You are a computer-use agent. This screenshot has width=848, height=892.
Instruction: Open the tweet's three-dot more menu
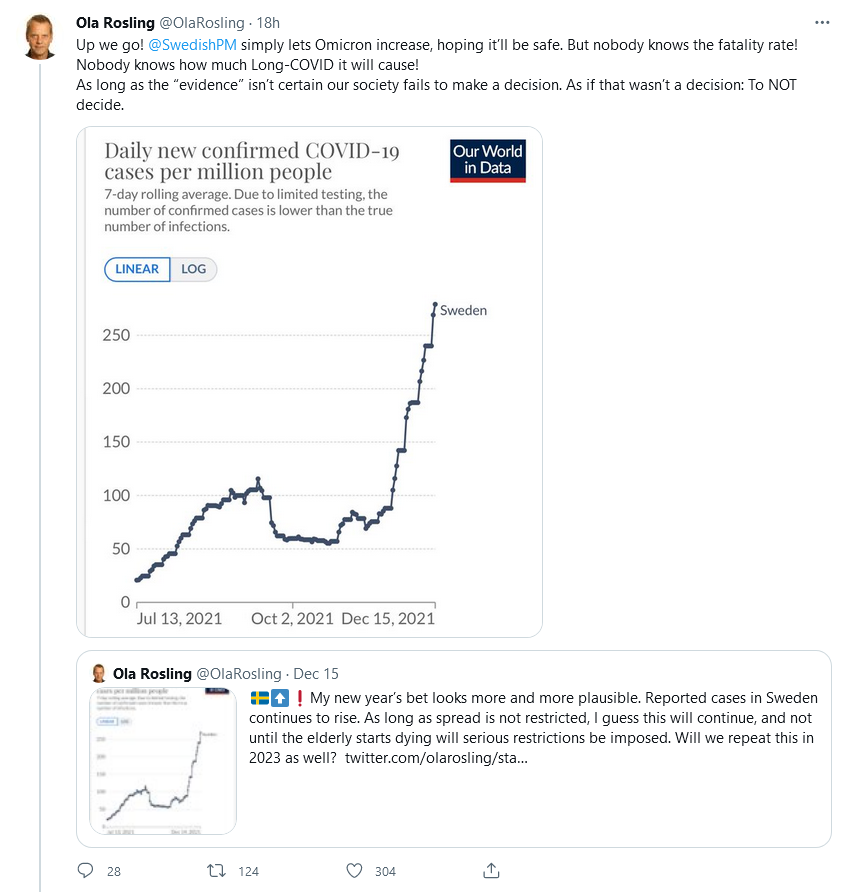[x=822, y=22]
